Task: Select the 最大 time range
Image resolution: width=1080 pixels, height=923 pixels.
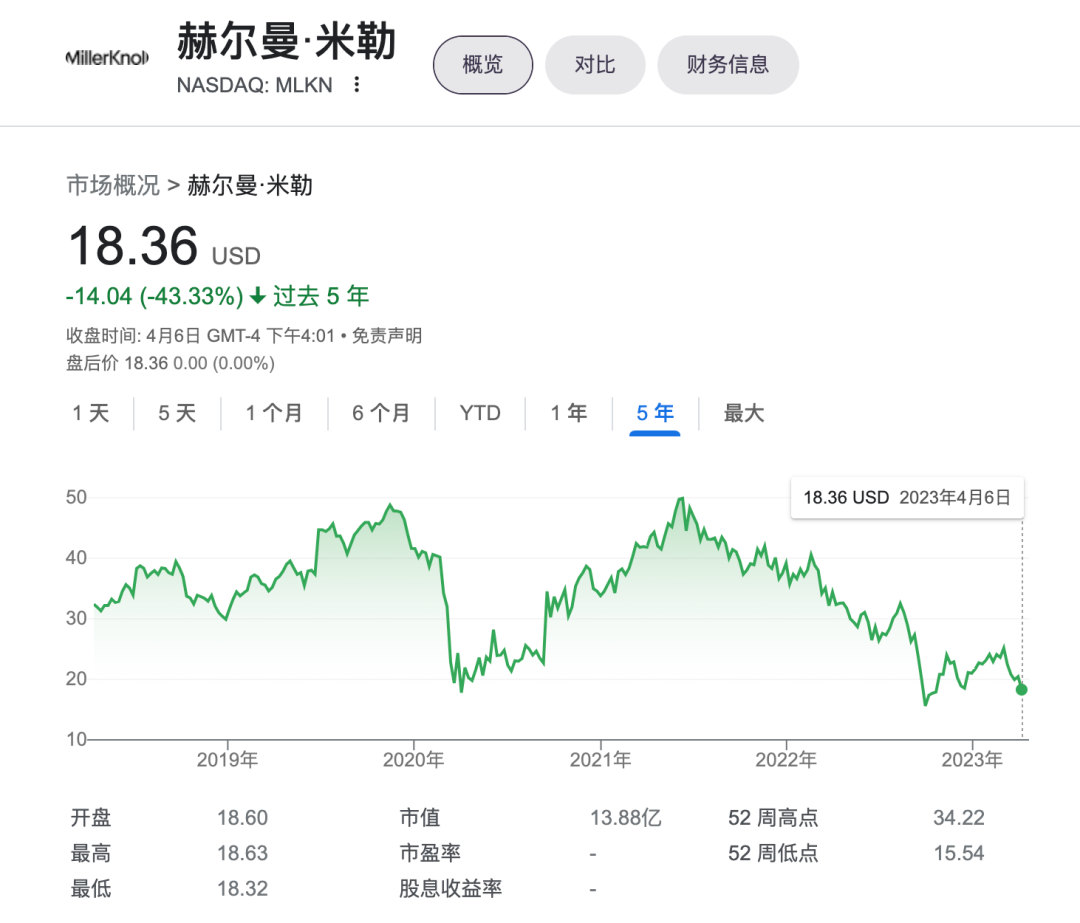Action: pos(744,413)
